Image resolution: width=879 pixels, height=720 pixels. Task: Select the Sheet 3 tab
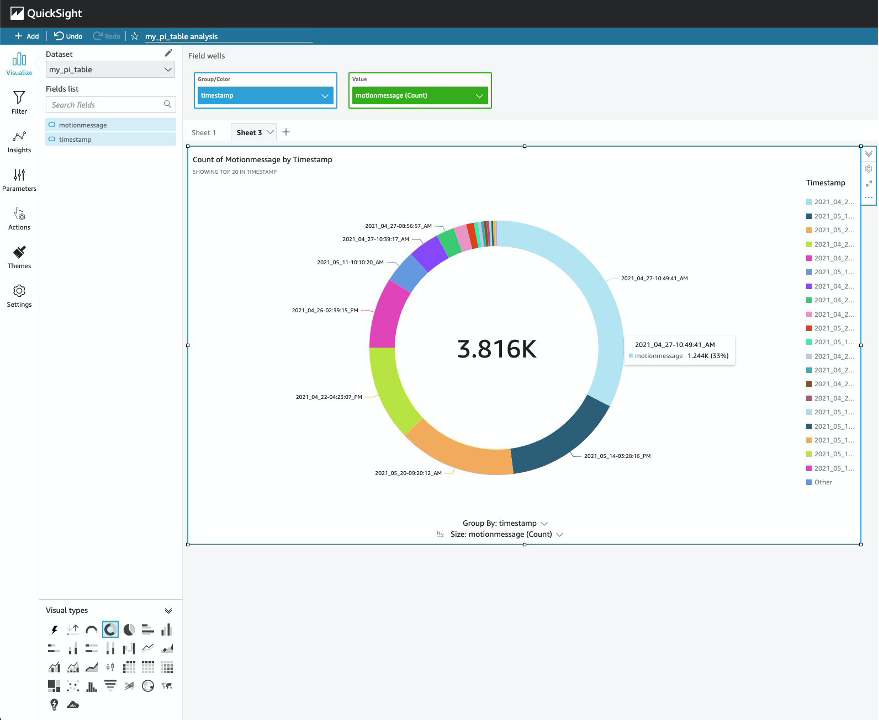(249, 132)
